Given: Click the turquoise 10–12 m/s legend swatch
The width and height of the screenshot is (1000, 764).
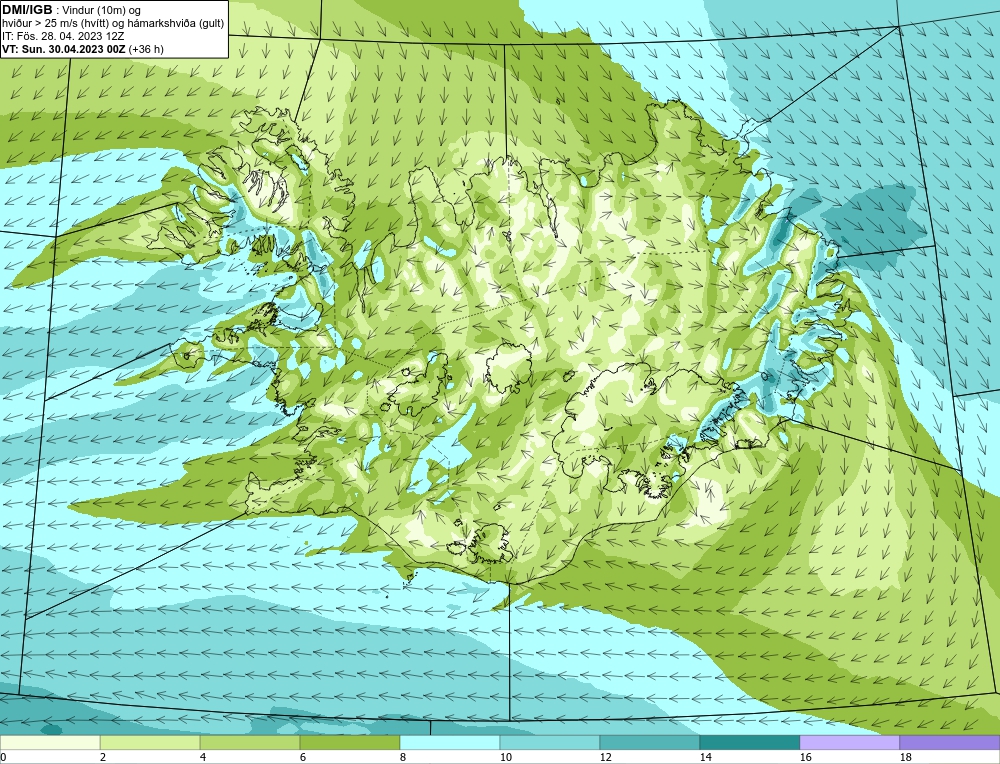Looking at the screenshot, I should [x=550, y=743].
